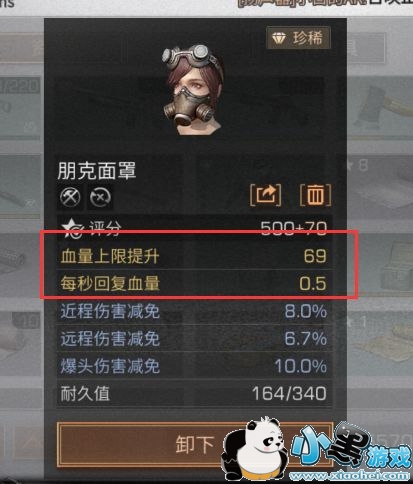The width and height of the screenshot is (413, 484).
Task: Select the 每秒回复血量 stat row
Action: 194,283
